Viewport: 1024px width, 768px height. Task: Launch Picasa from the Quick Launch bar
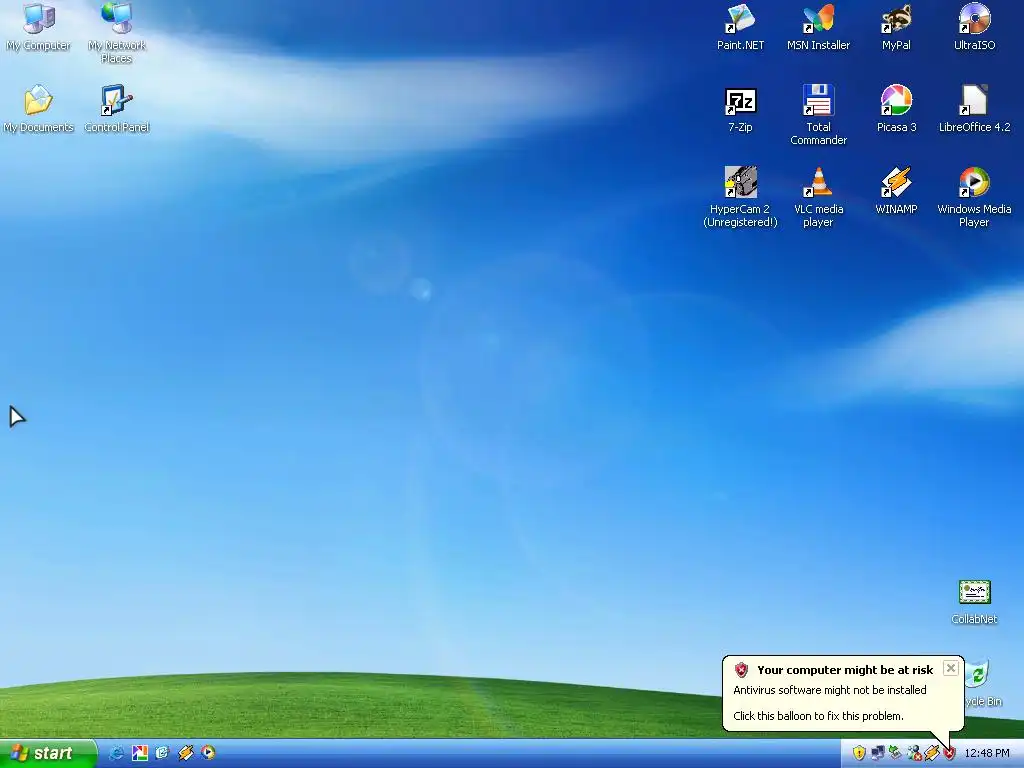[x=140, y=753]
